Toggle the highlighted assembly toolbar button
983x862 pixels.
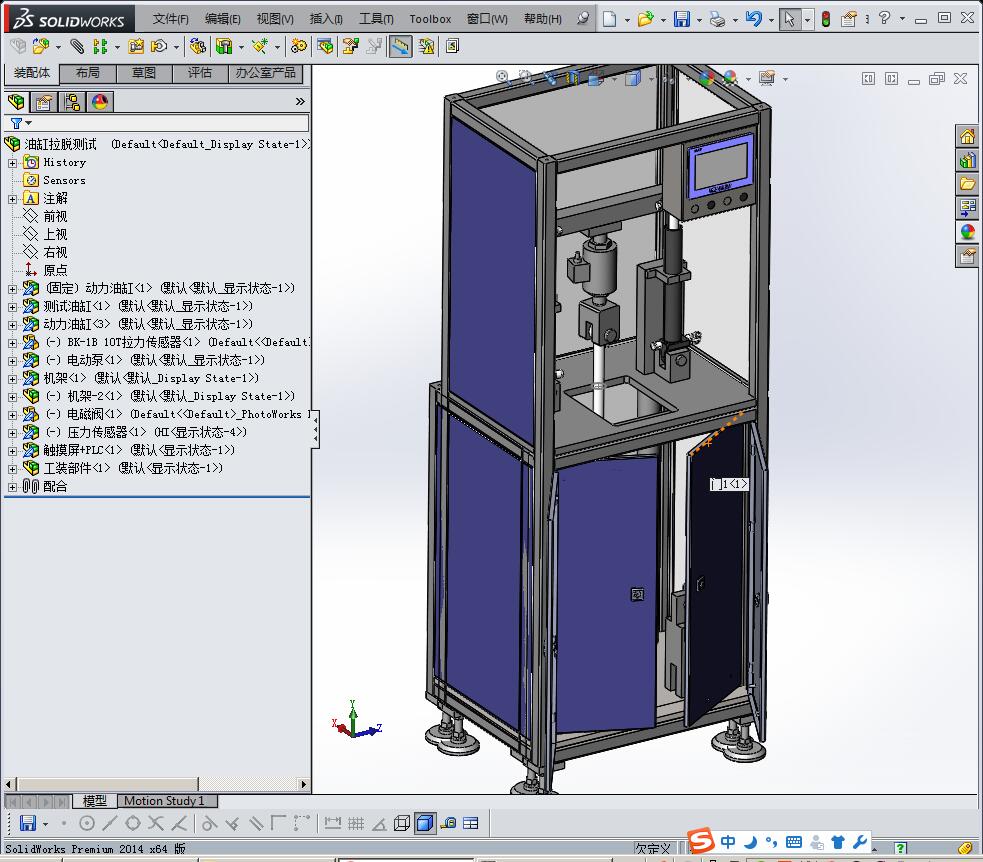coord(400,46)
